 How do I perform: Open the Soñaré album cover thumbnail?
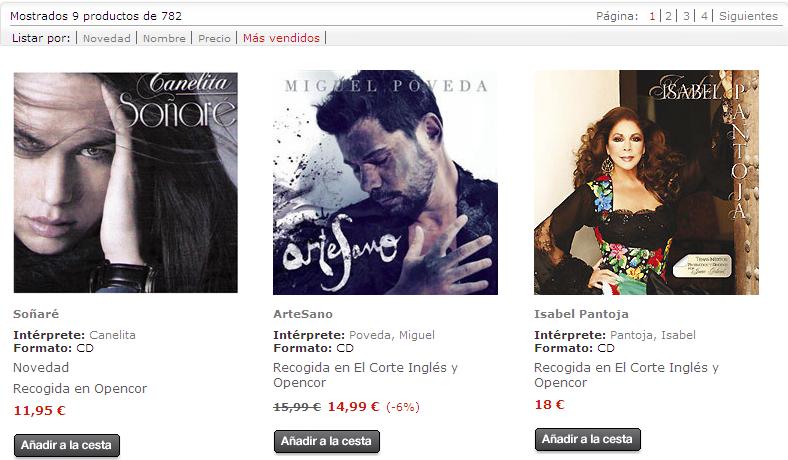pos(126,182)
